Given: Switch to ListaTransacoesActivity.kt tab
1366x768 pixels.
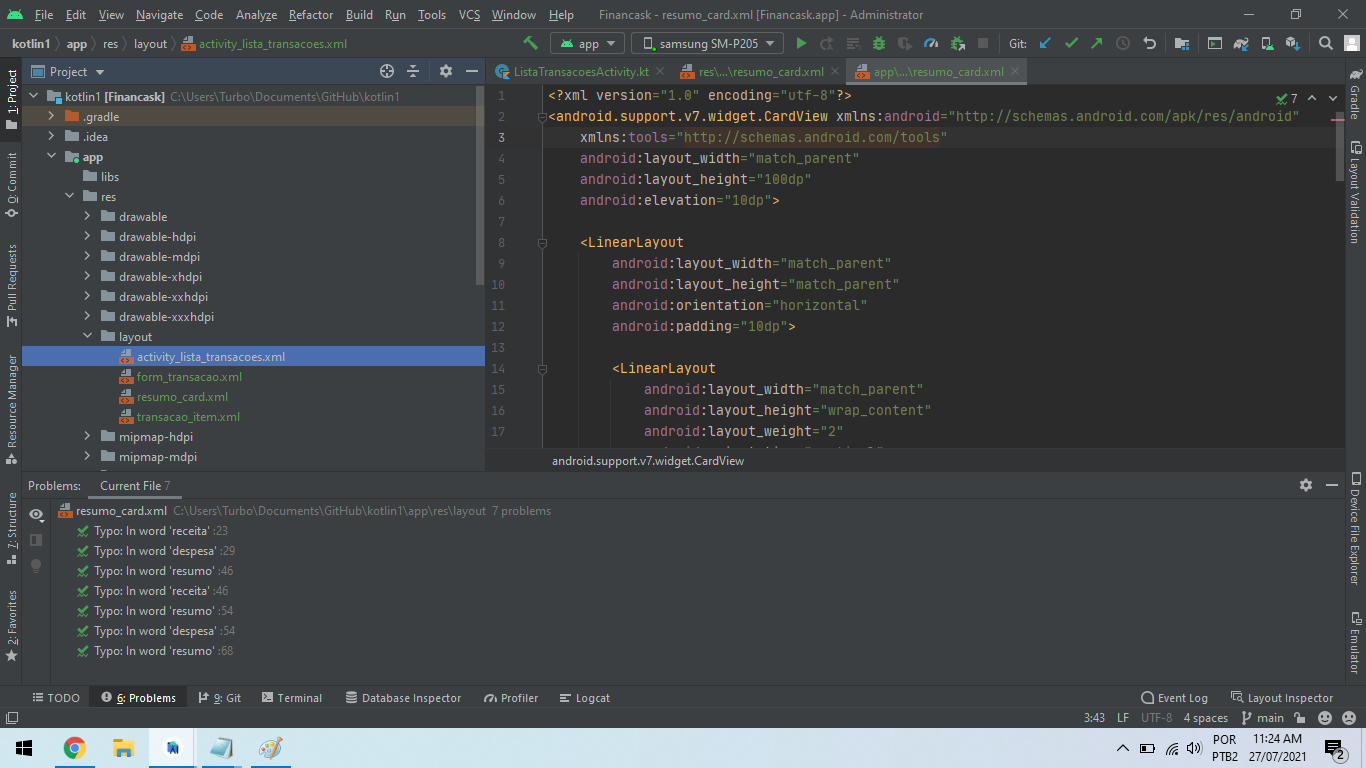Looking at the screenshot, I should click(x=581, y=72).
